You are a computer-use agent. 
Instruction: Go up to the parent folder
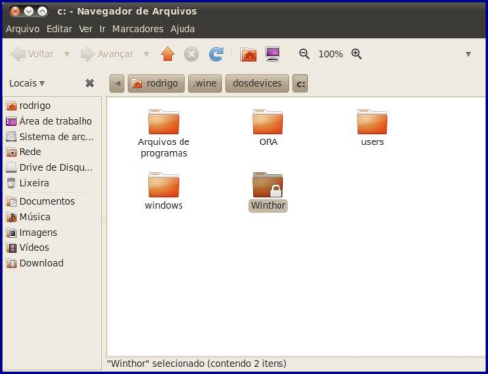tap(168, 54)
